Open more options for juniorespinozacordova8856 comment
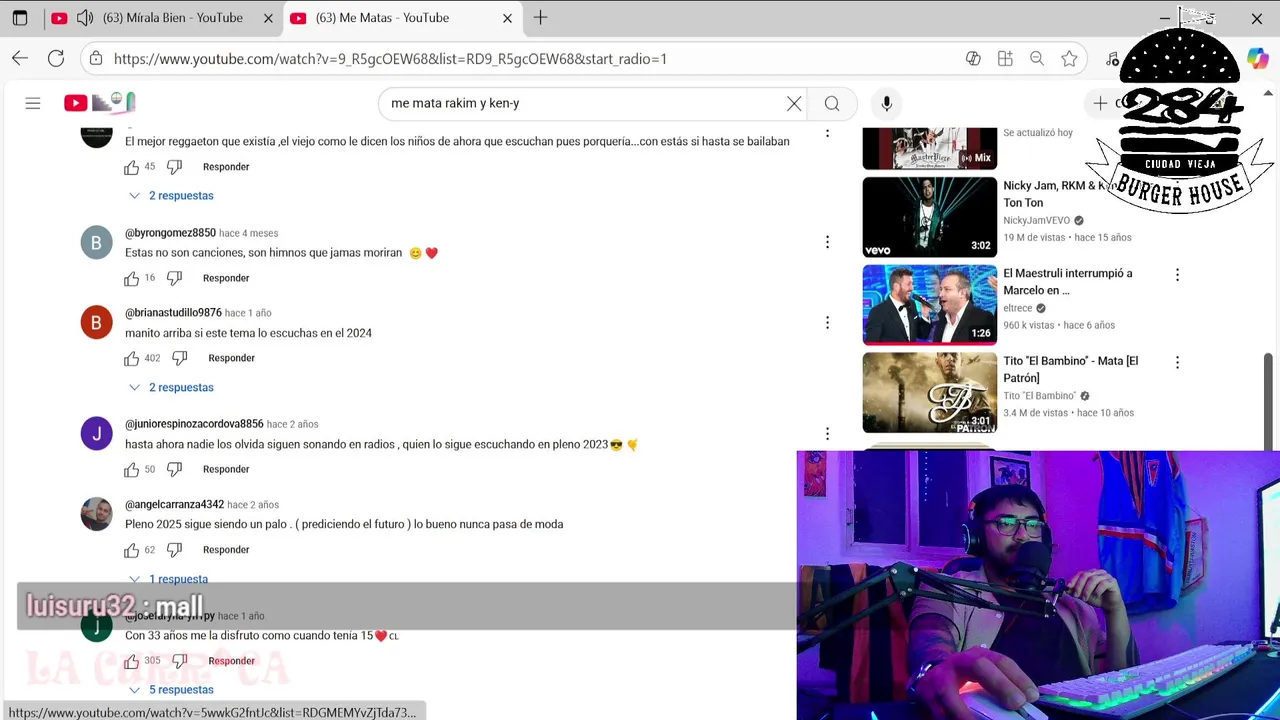 tap(827, 433)
